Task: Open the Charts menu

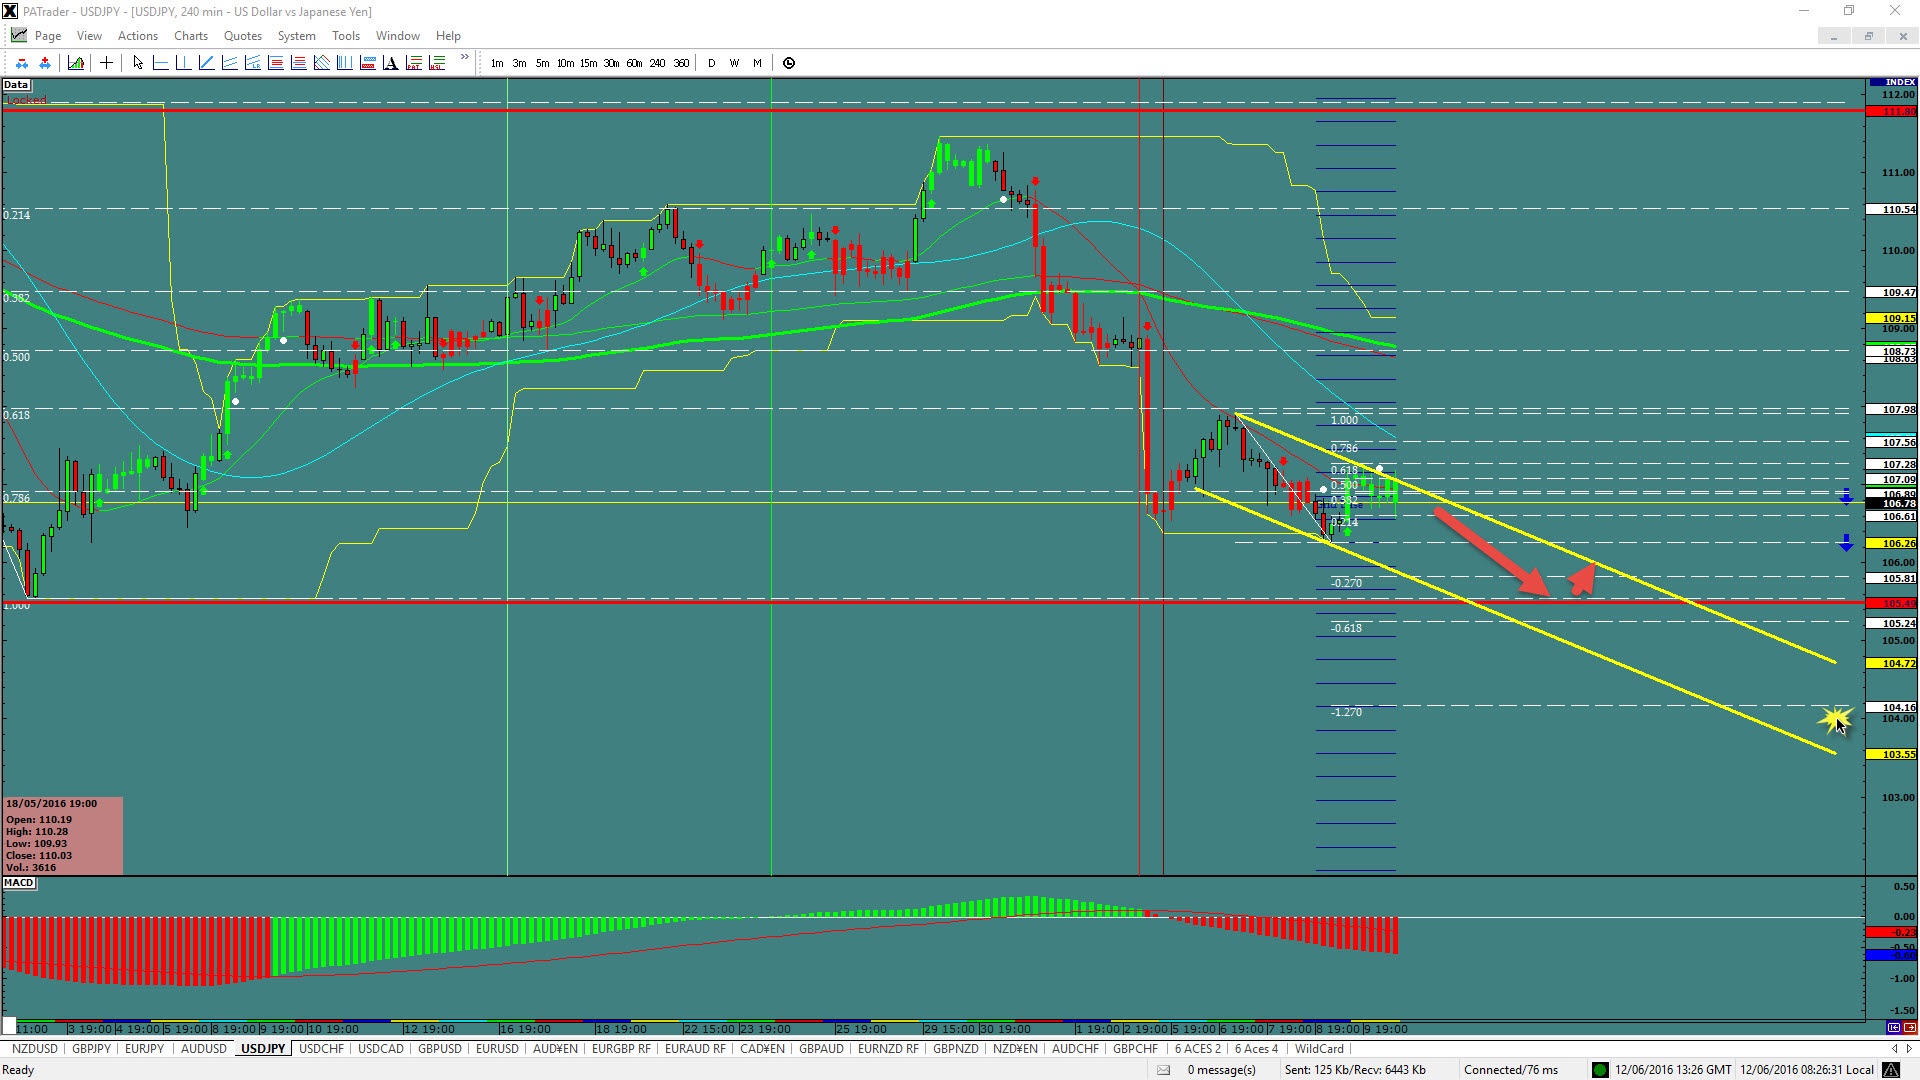Action: tap(191, 35)
